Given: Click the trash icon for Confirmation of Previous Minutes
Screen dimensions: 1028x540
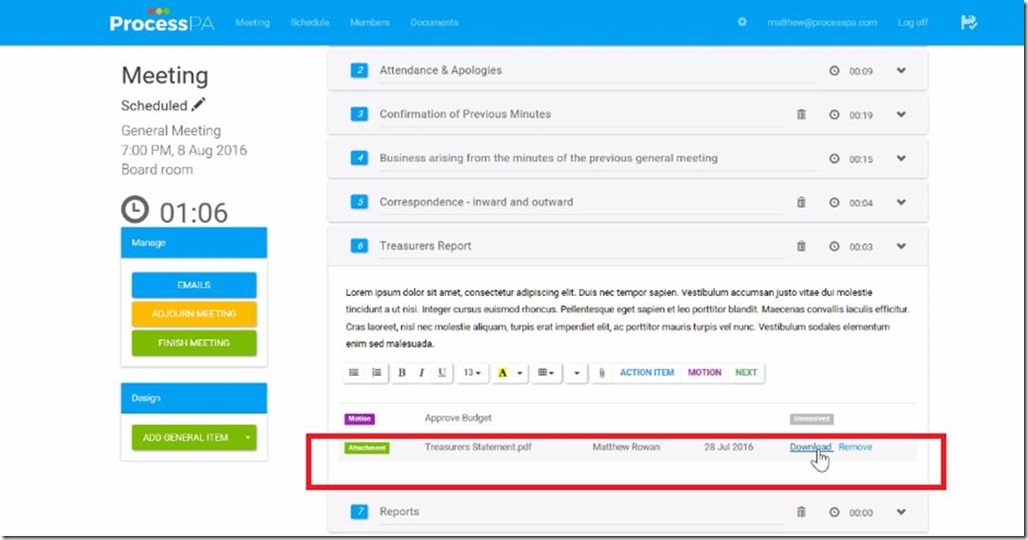Looking at the screenshot, I should [x=801, y=115].
